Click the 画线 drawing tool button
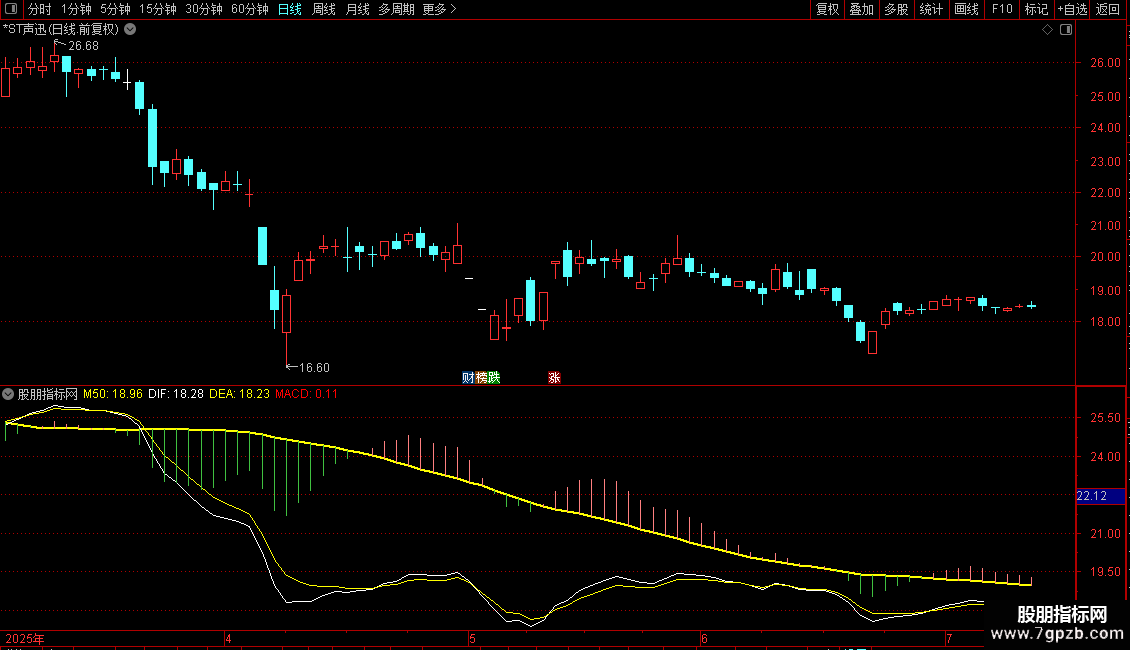 966,9
